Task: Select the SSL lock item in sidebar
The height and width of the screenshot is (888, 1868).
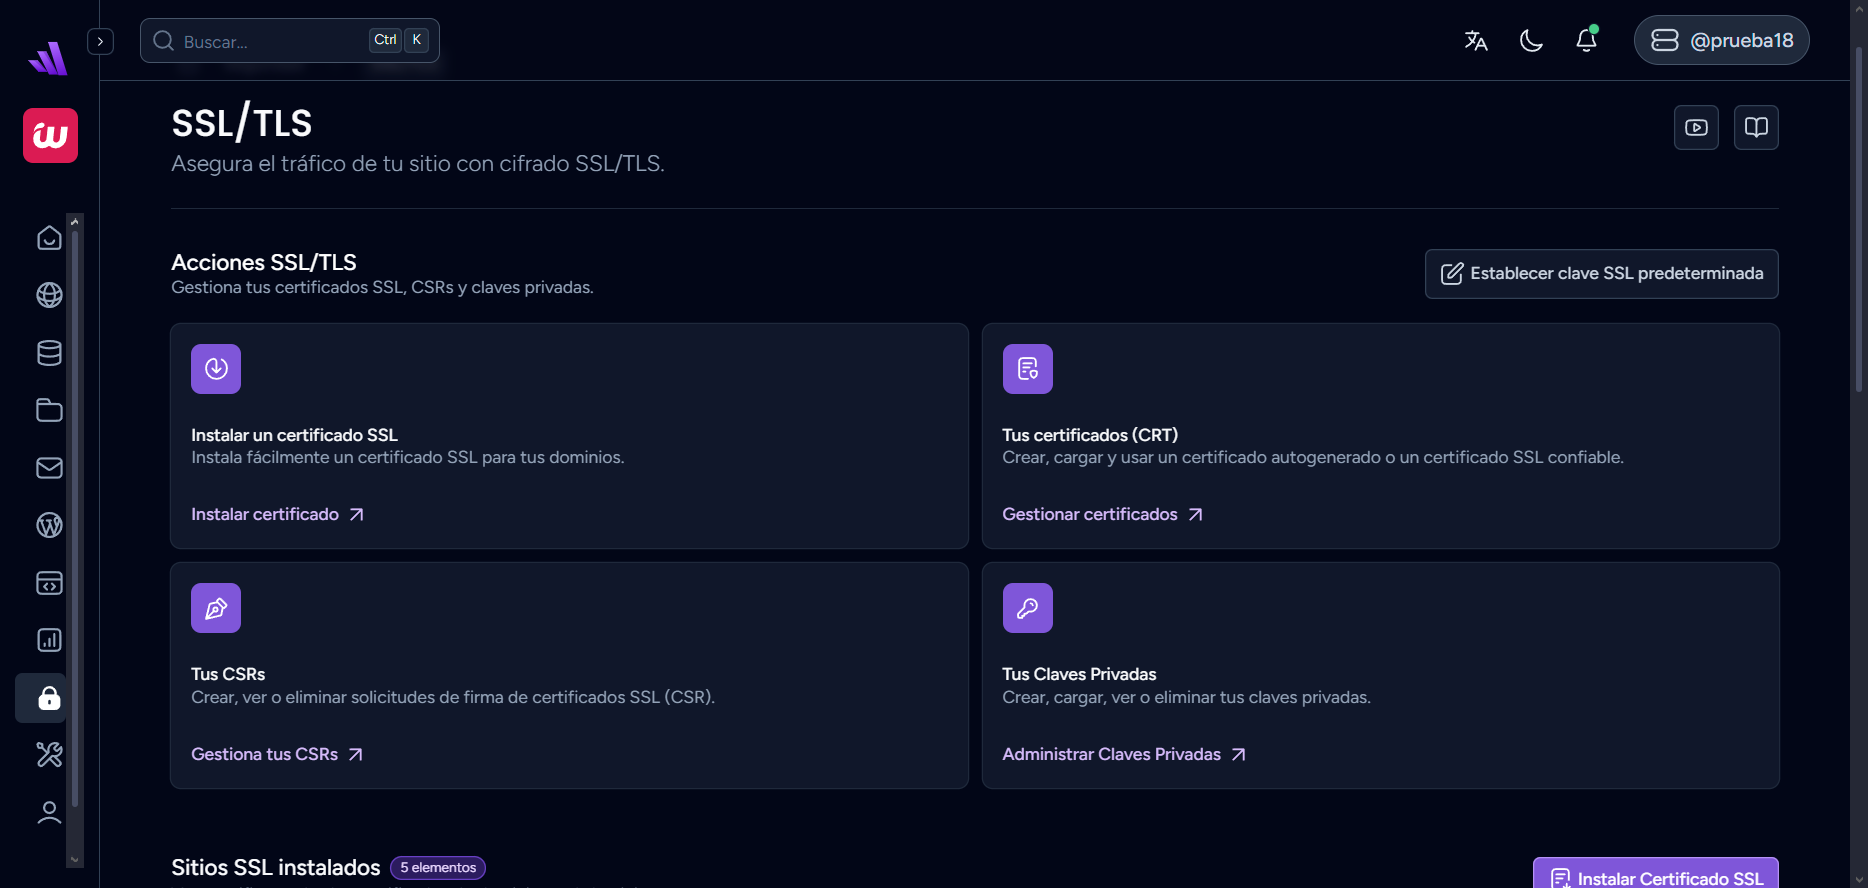Action: (49, 698)
